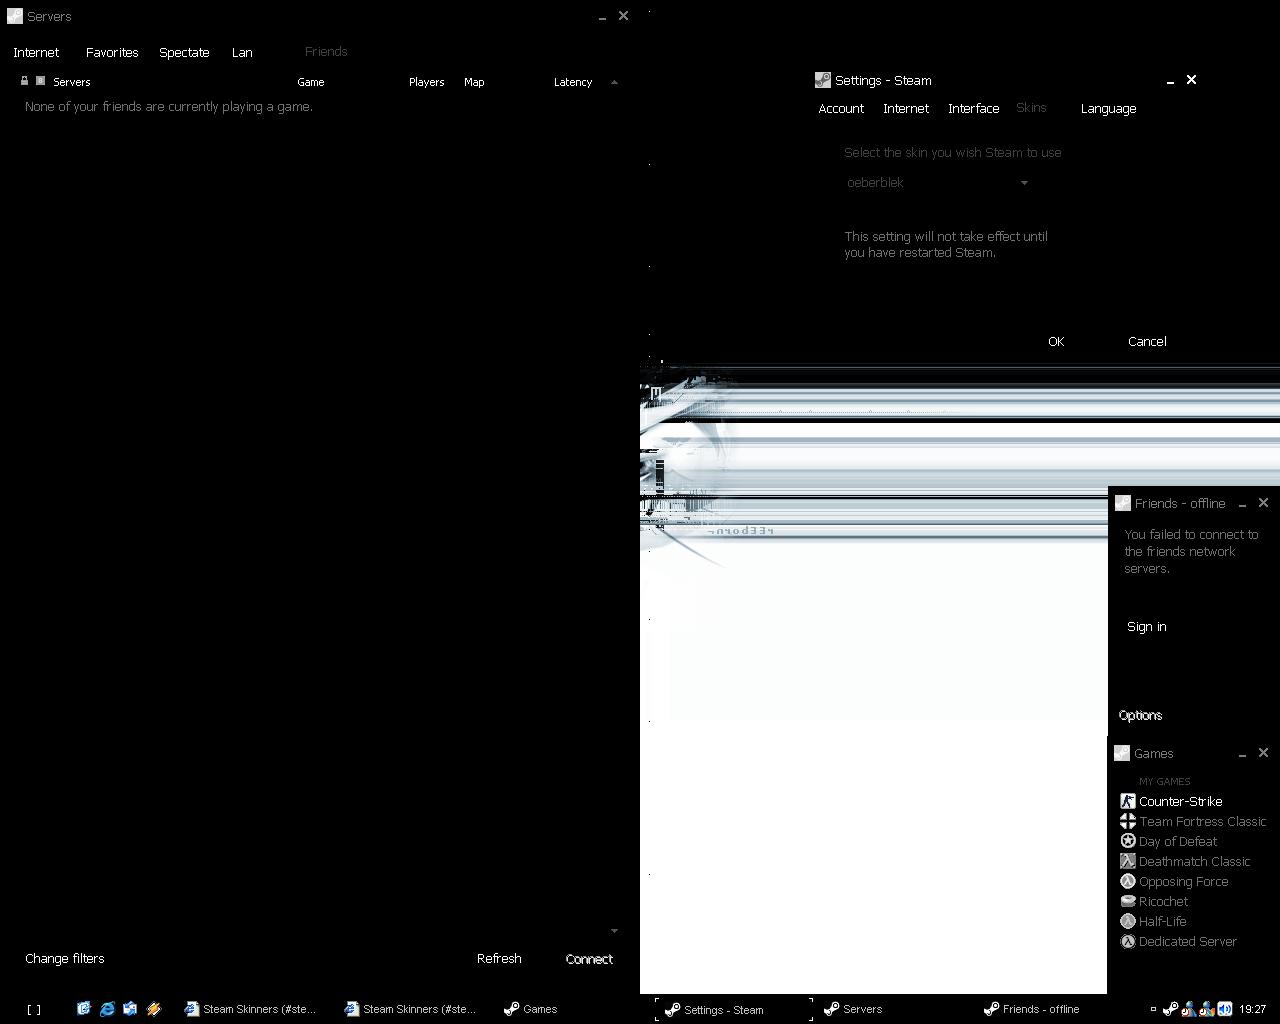Open Outlook Express quick launch icon
1280x1024 pixels.
[x=130, y=1009]
